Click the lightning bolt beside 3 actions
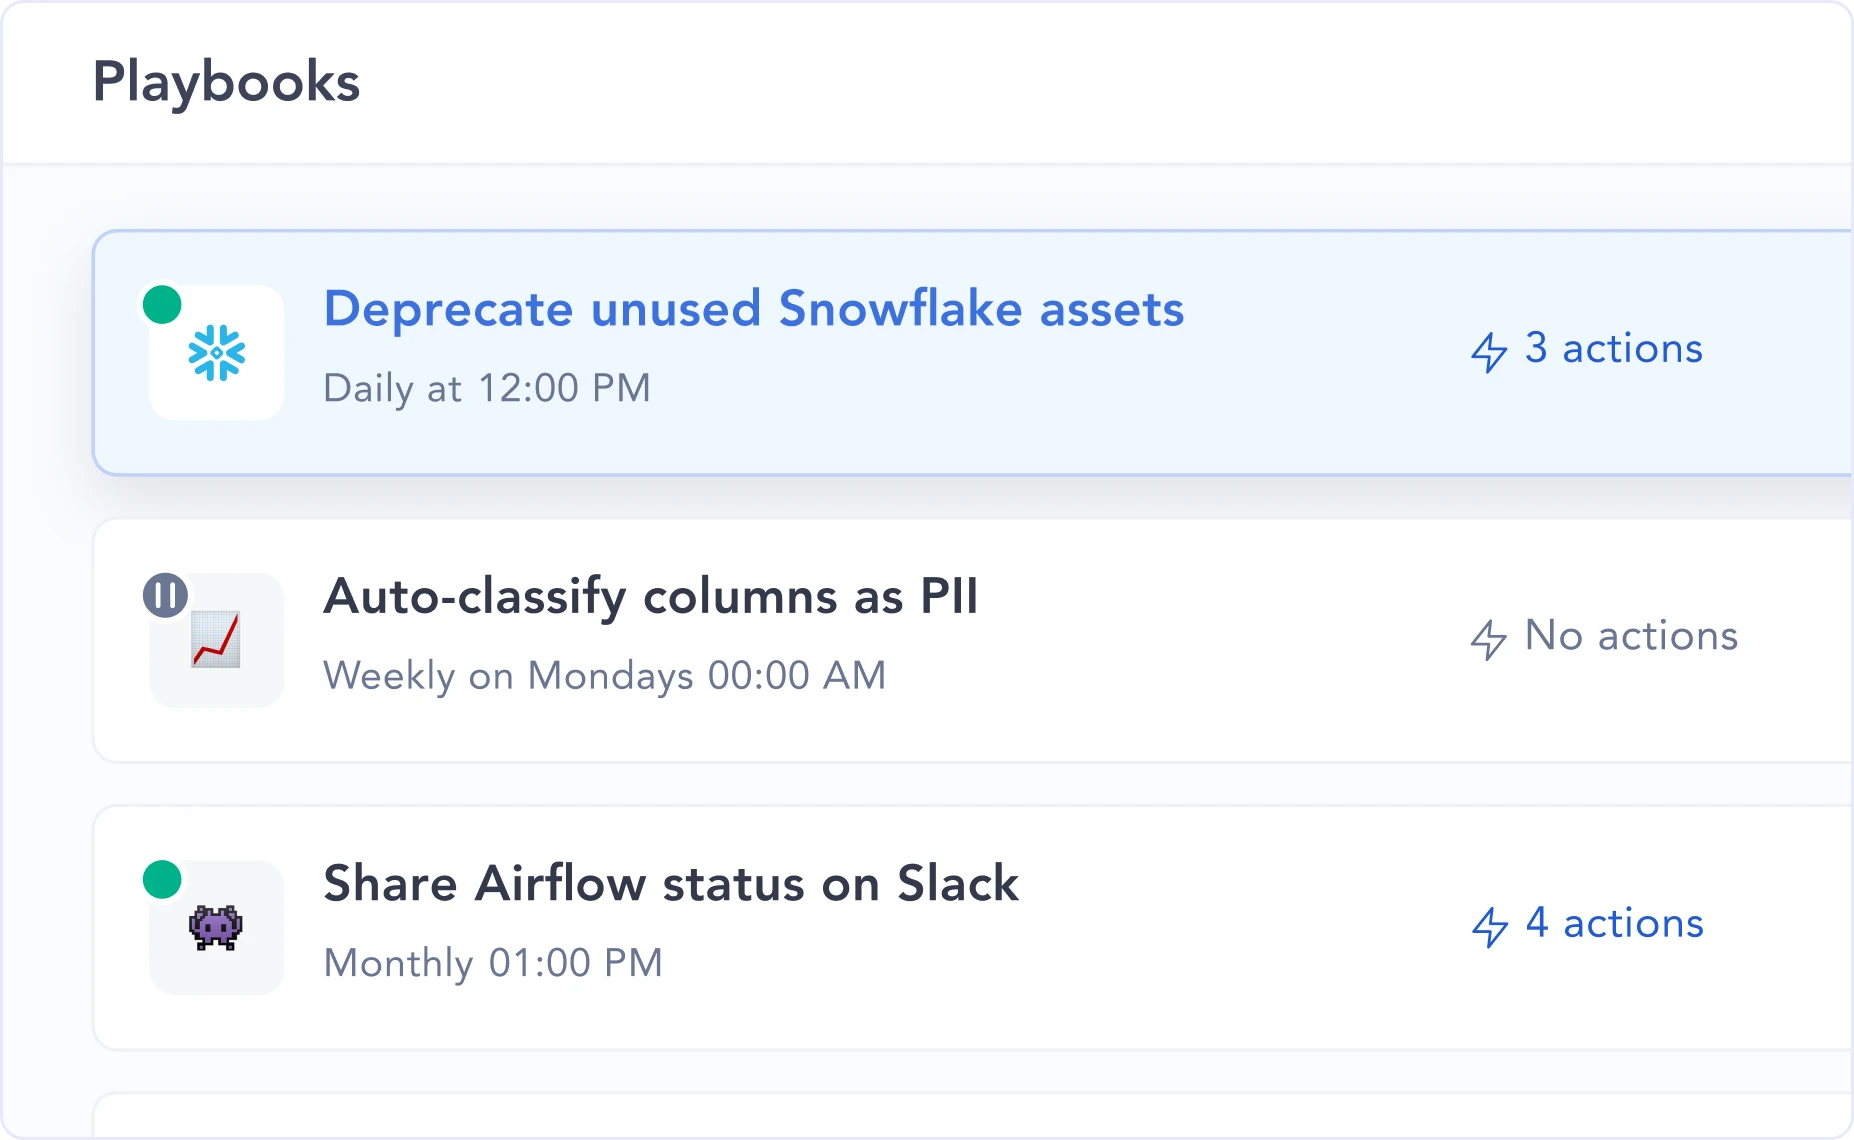This screenshot has height=1140, width=1854. coord(1489,352)
